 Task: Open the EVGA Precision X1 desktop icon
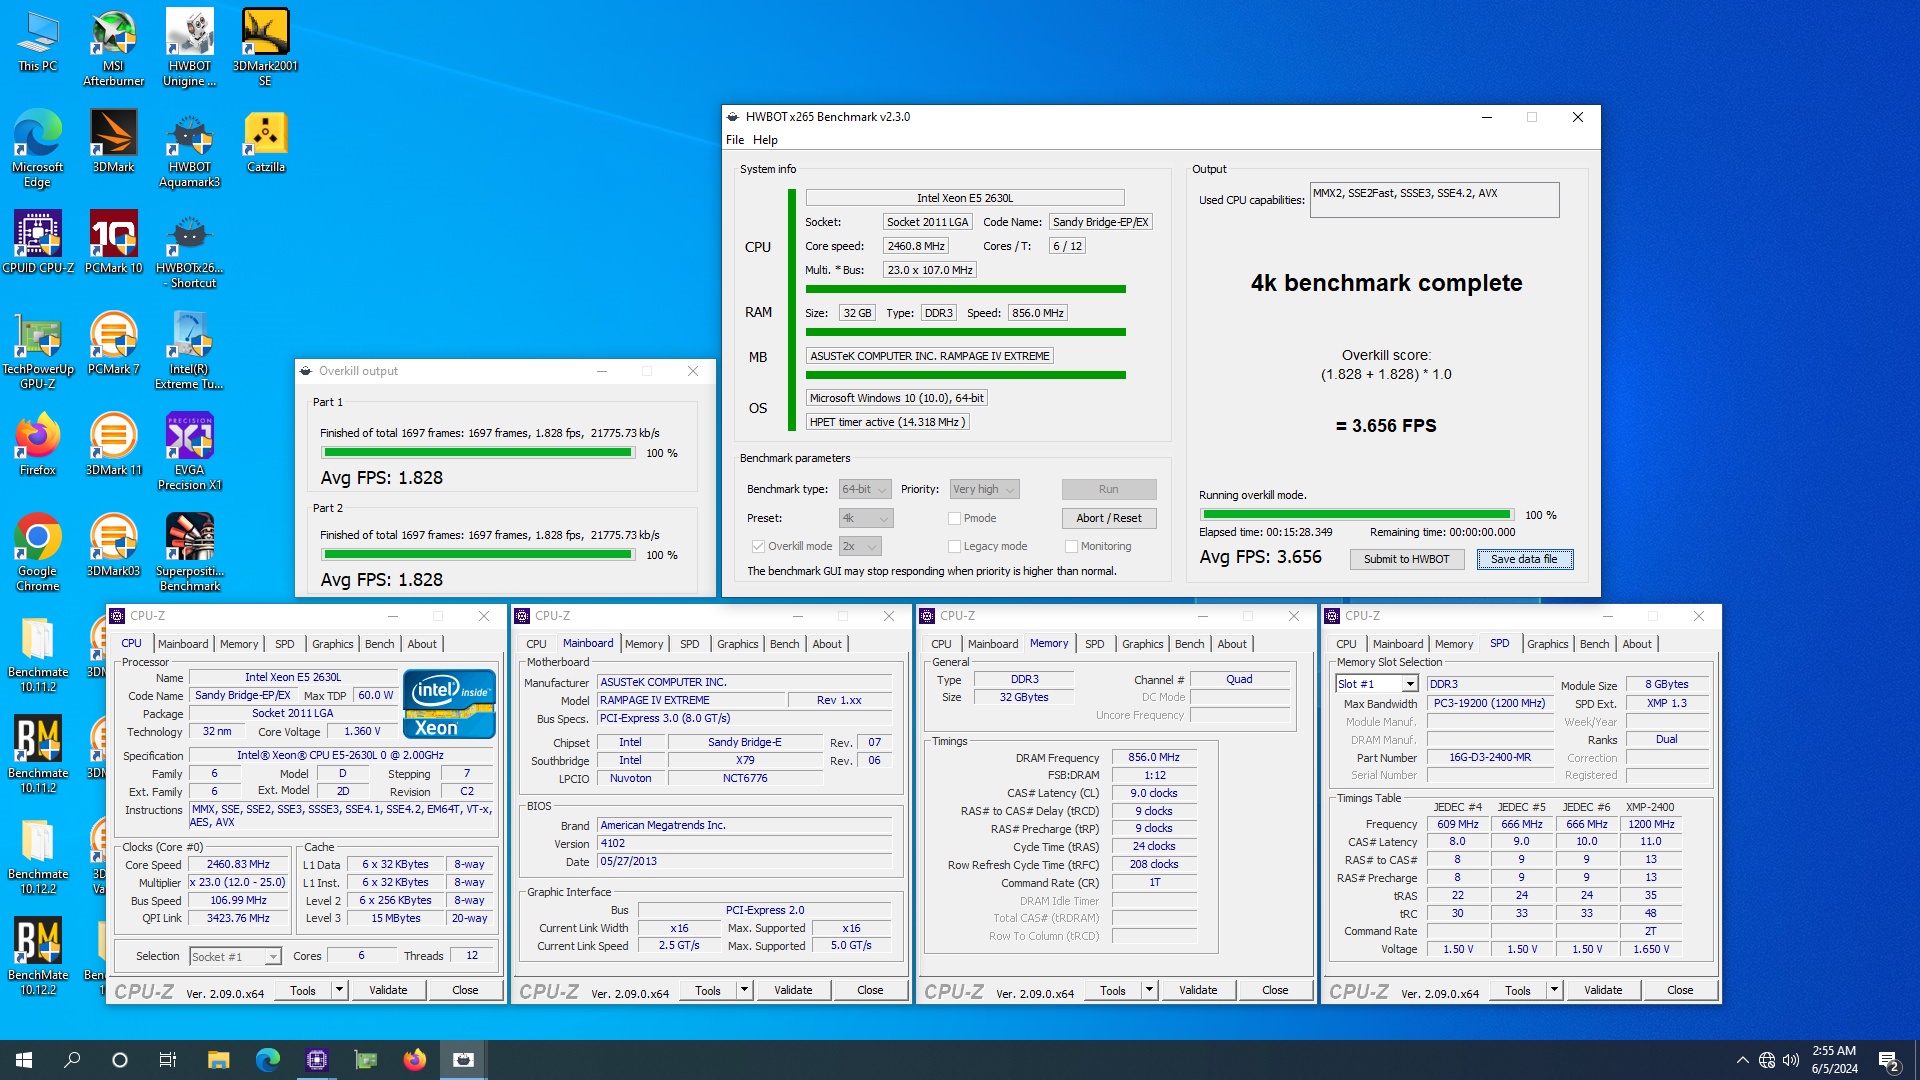tap(189, 452)
